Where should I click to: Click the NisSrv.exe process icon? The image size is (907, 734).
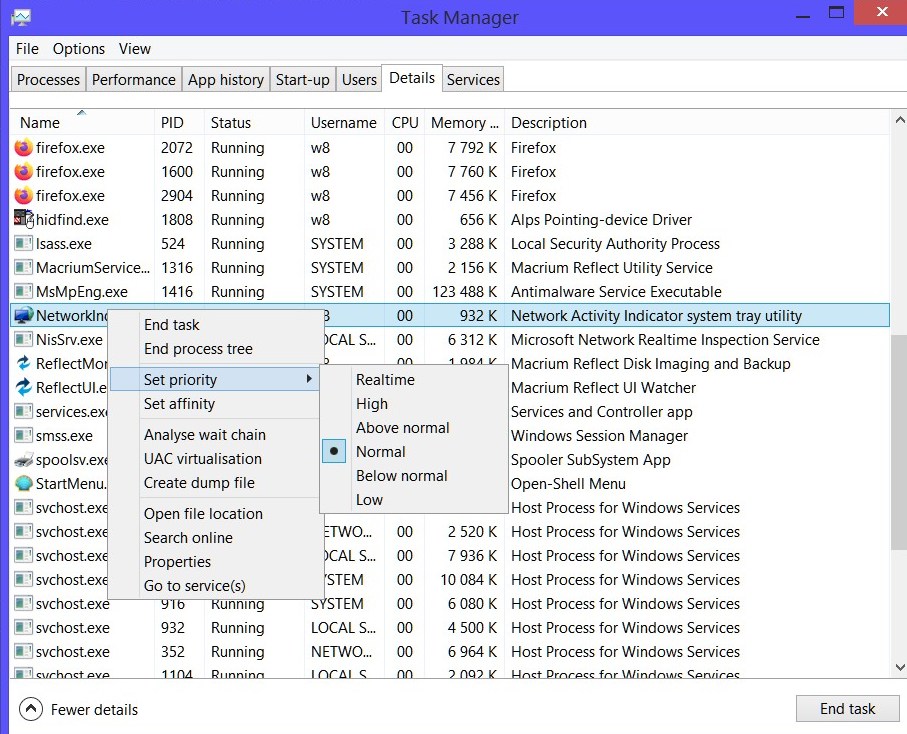click(x=23, y=340)
